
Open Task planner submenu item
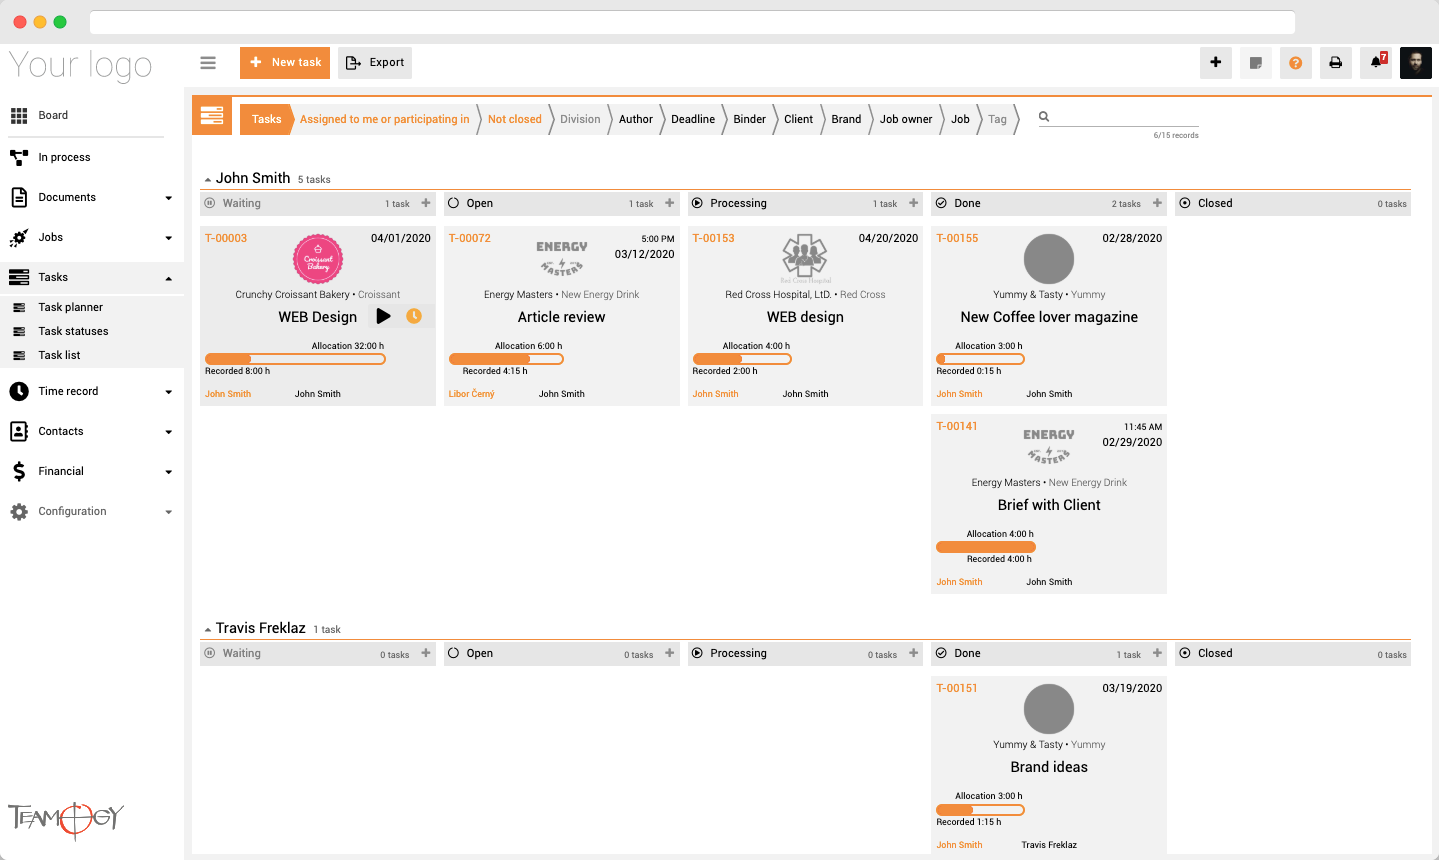point(70,307)
